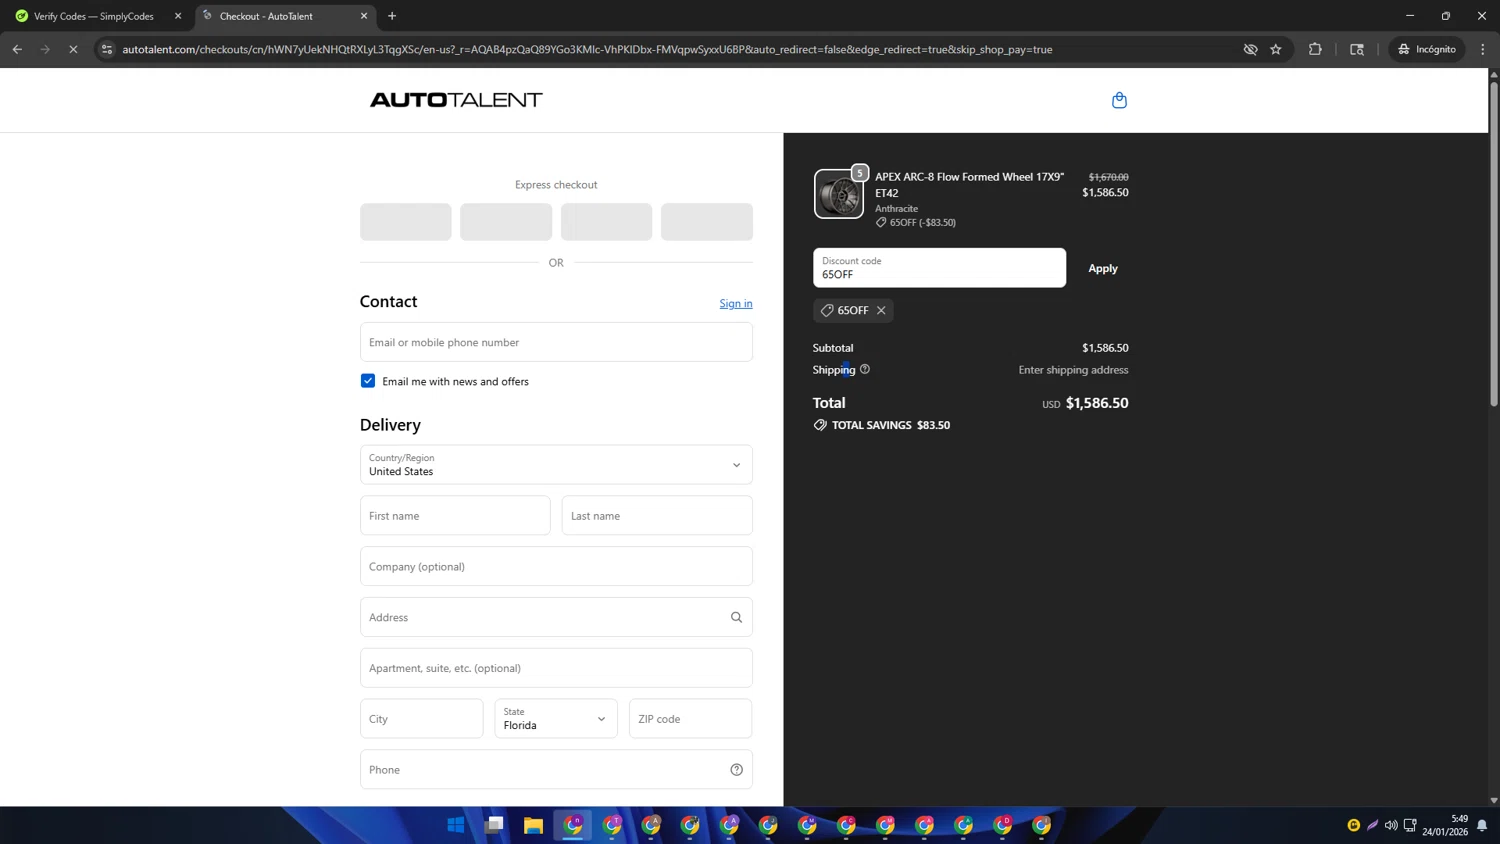The width and height of the screenshot is (1500, 844).
Task: Apply the discount code
Action: [1103, 268]
